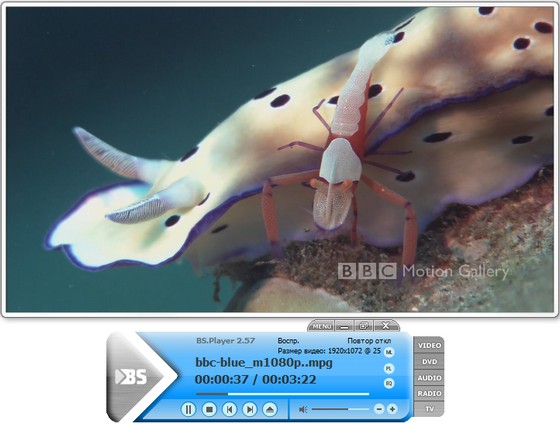Click the file name bbc-blue_m1080p..mpg
Image resolution: width=560 pixels, height=424 pixels.
pyautogui.click(x=264, y=363)
